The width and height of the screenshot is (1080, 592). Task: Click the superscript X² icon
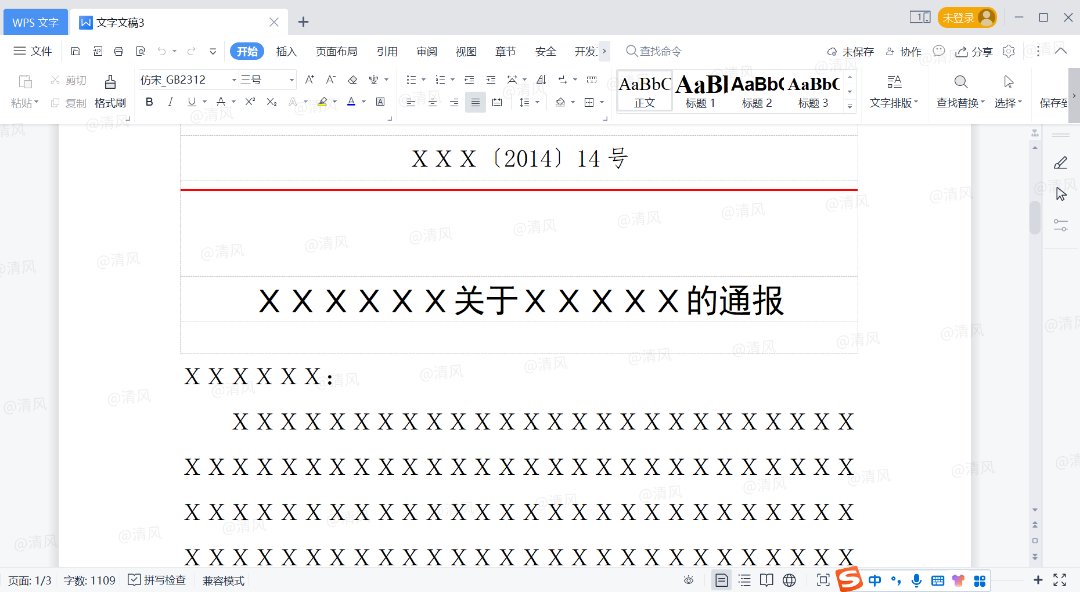point(250,102)
